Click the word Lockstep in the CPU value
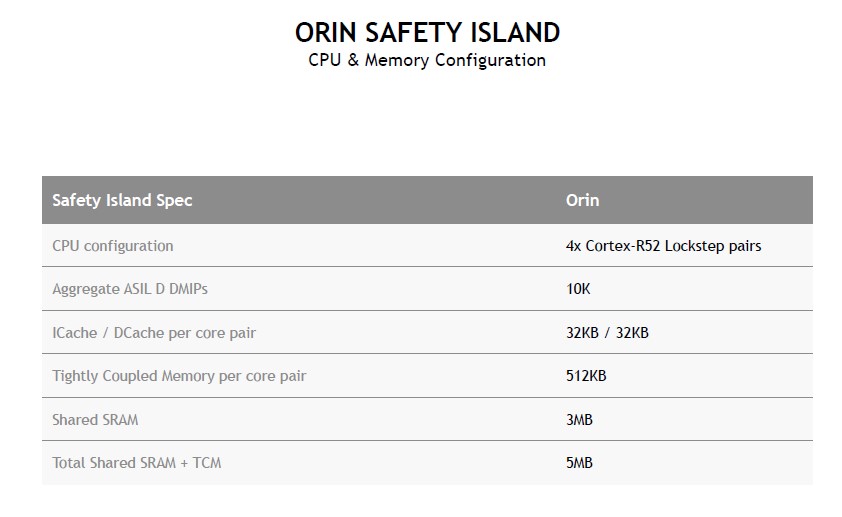 [696, 246]
